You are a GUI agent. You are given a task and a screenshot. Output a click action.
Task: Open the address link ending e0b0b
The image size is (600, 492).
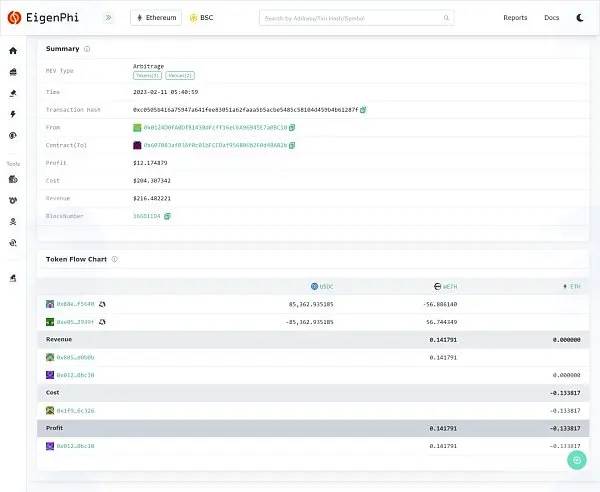[75, 357]
